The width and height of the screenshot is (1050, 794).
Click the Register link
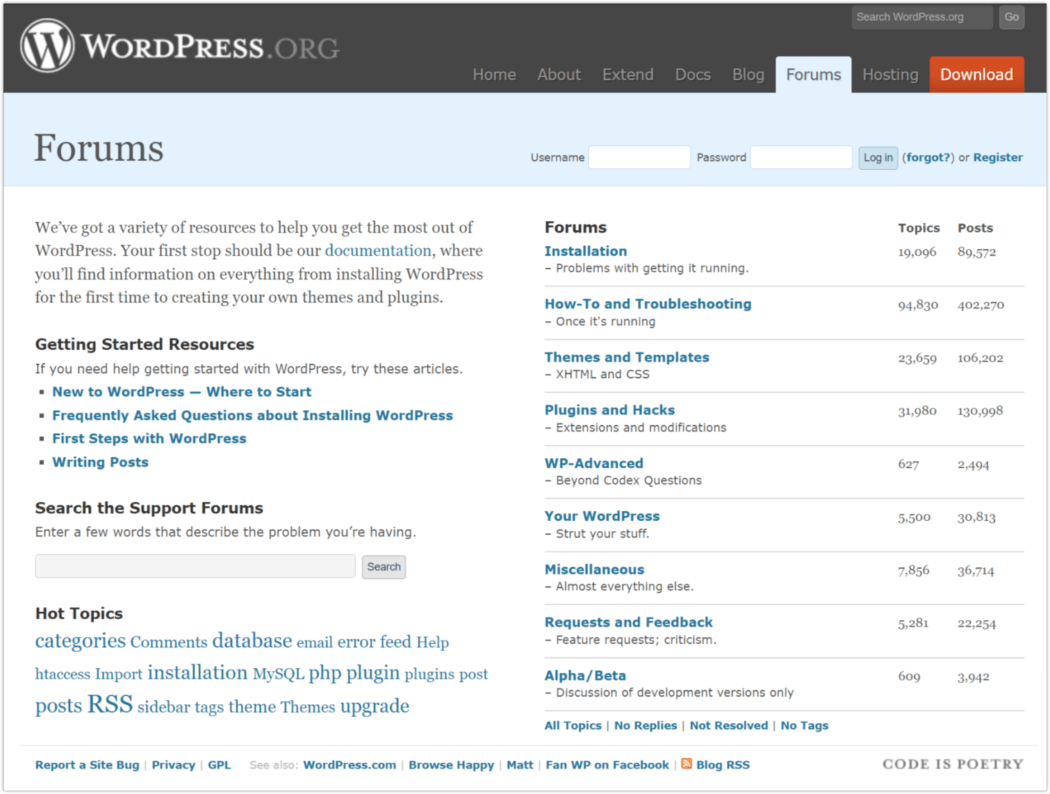pyautogui.click(x=997, y=157)
